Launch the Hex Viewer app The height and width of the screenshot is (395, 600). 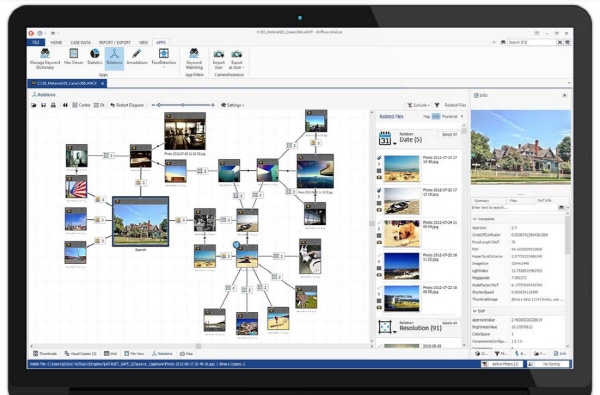coord(73,56)
